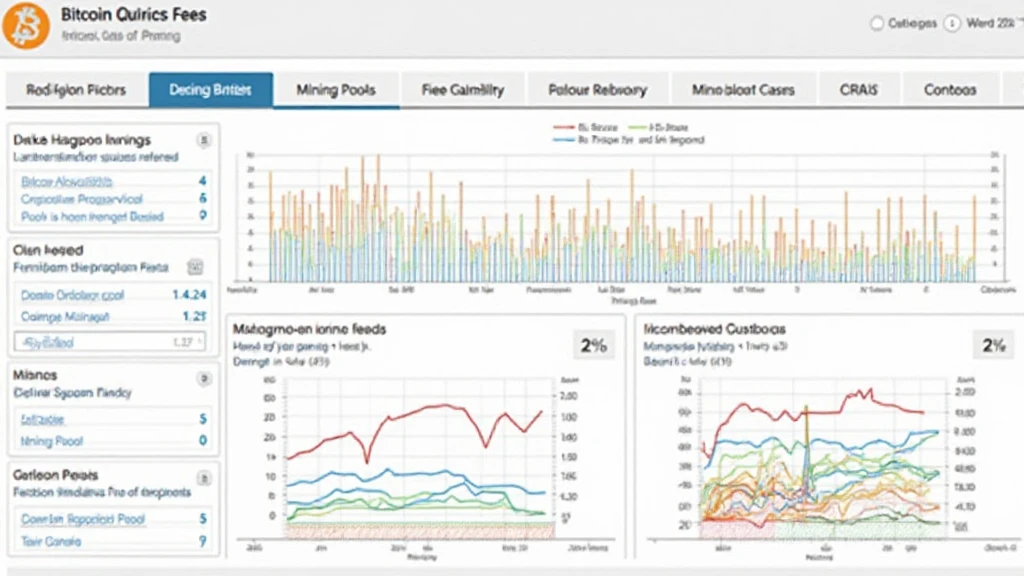
Task: Open the CRAIS tab
Action: coord(860,90)
